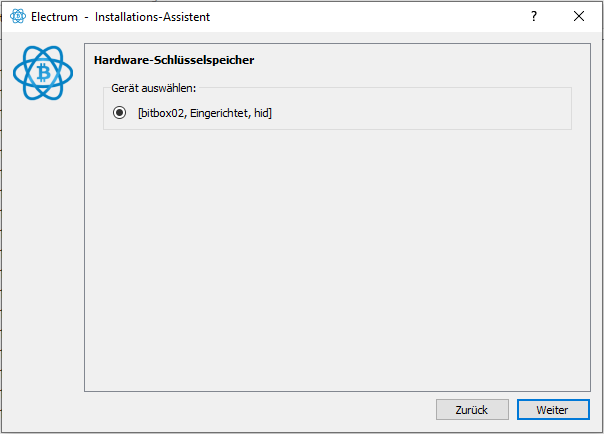Proceed with the Weiter button
The height and width of the screenshot is (434, 604).
(x=553, y=410)
